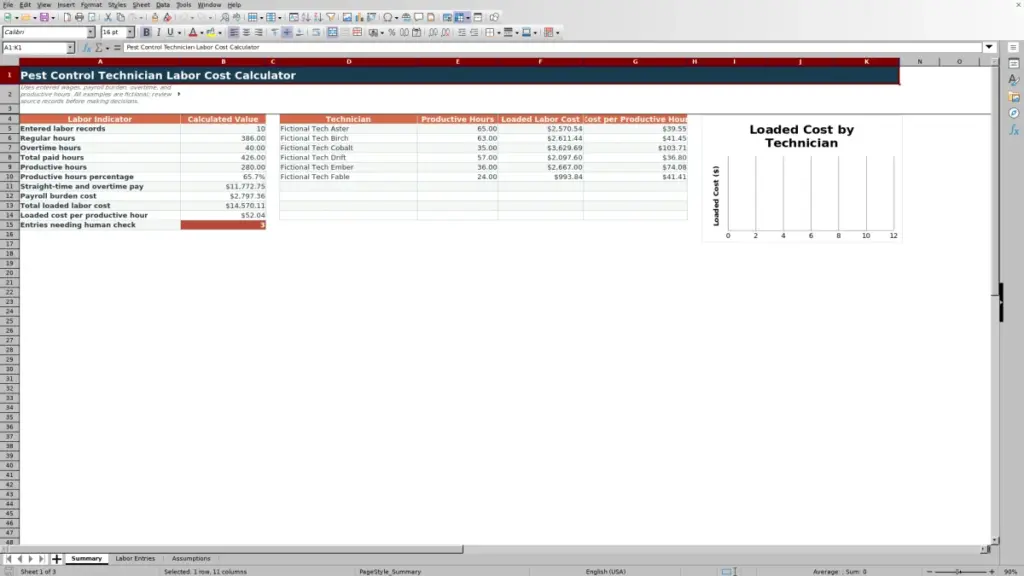The height and width of the screenshot is (576, 1024).
Task: Toggle Italic formatting
Action: click(158, 33)
